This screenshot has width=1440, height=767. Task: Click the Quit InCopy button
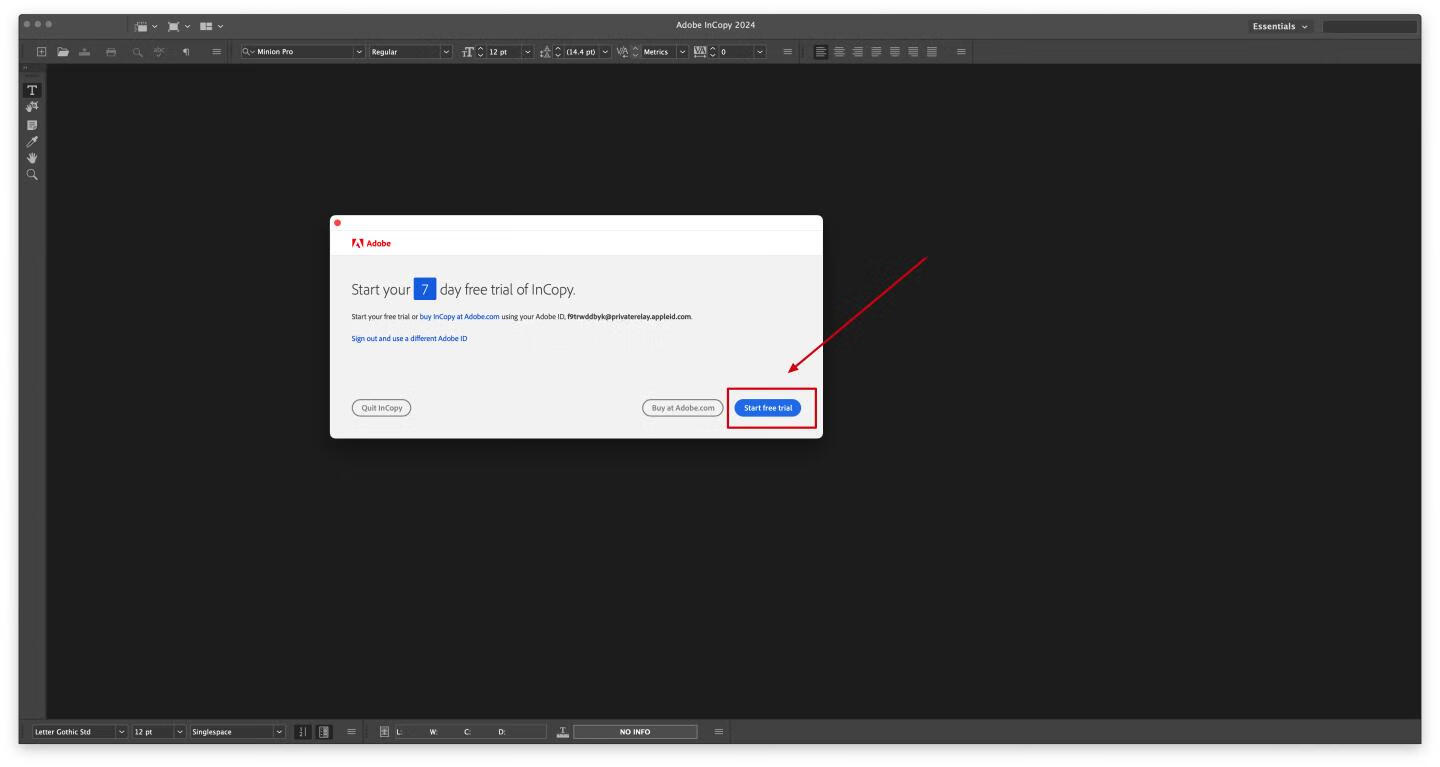click(381, 408)
